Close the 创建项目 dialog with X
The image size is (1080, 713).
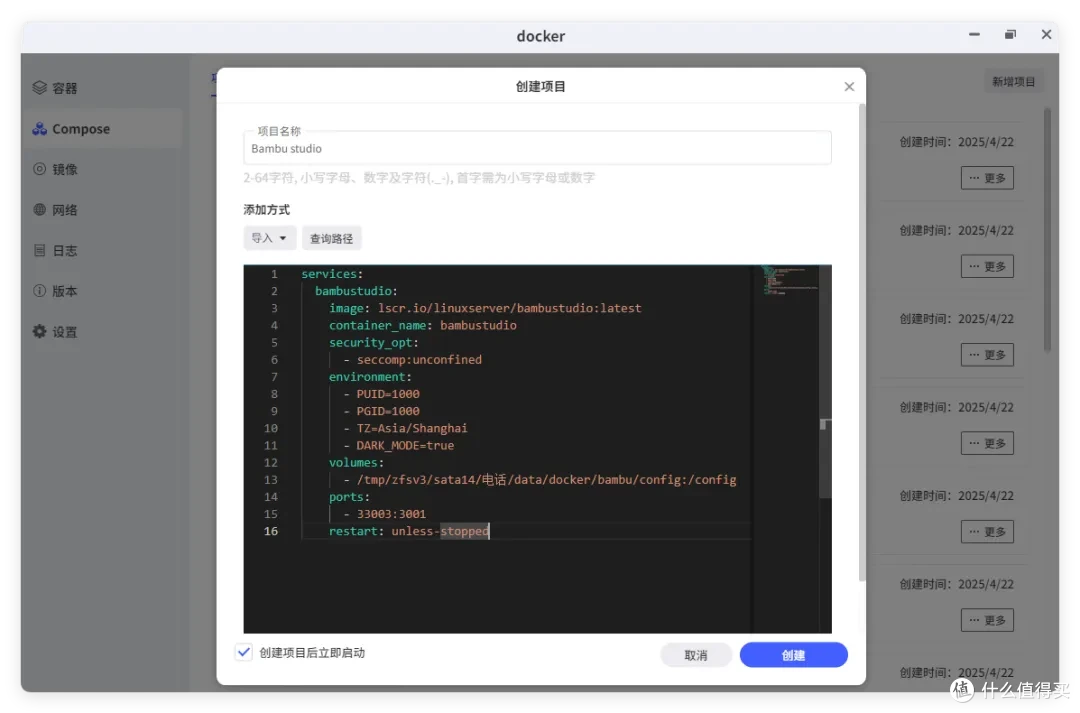(849, 86)
